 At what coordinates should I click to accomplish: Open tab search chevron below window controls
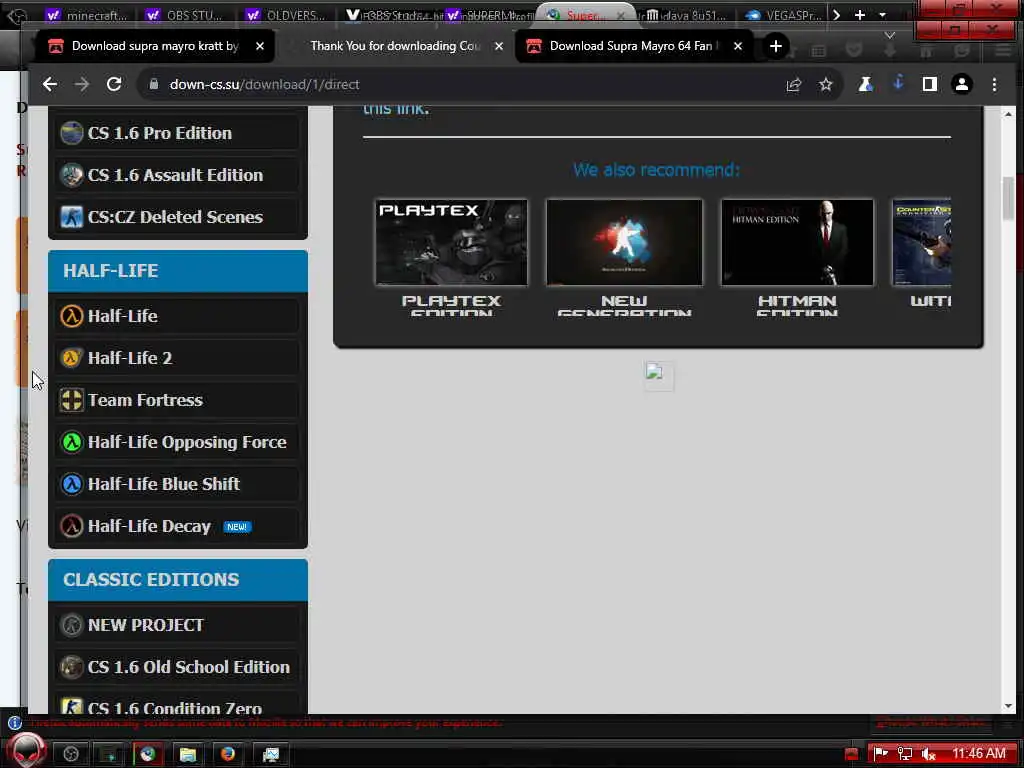click(x=889, y=35)
